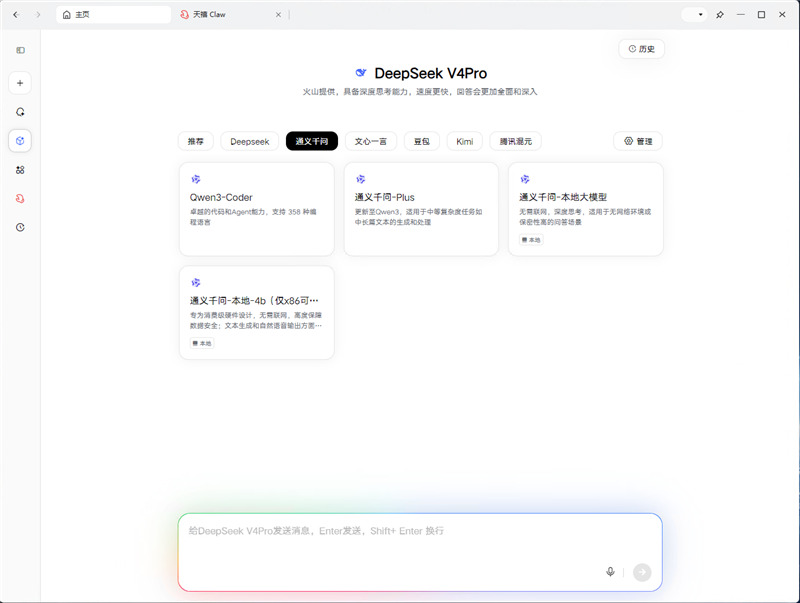Screen dimensions: 800x603
Task: Choose the 通义千问-Plus model card
Action: coord(421,209)
